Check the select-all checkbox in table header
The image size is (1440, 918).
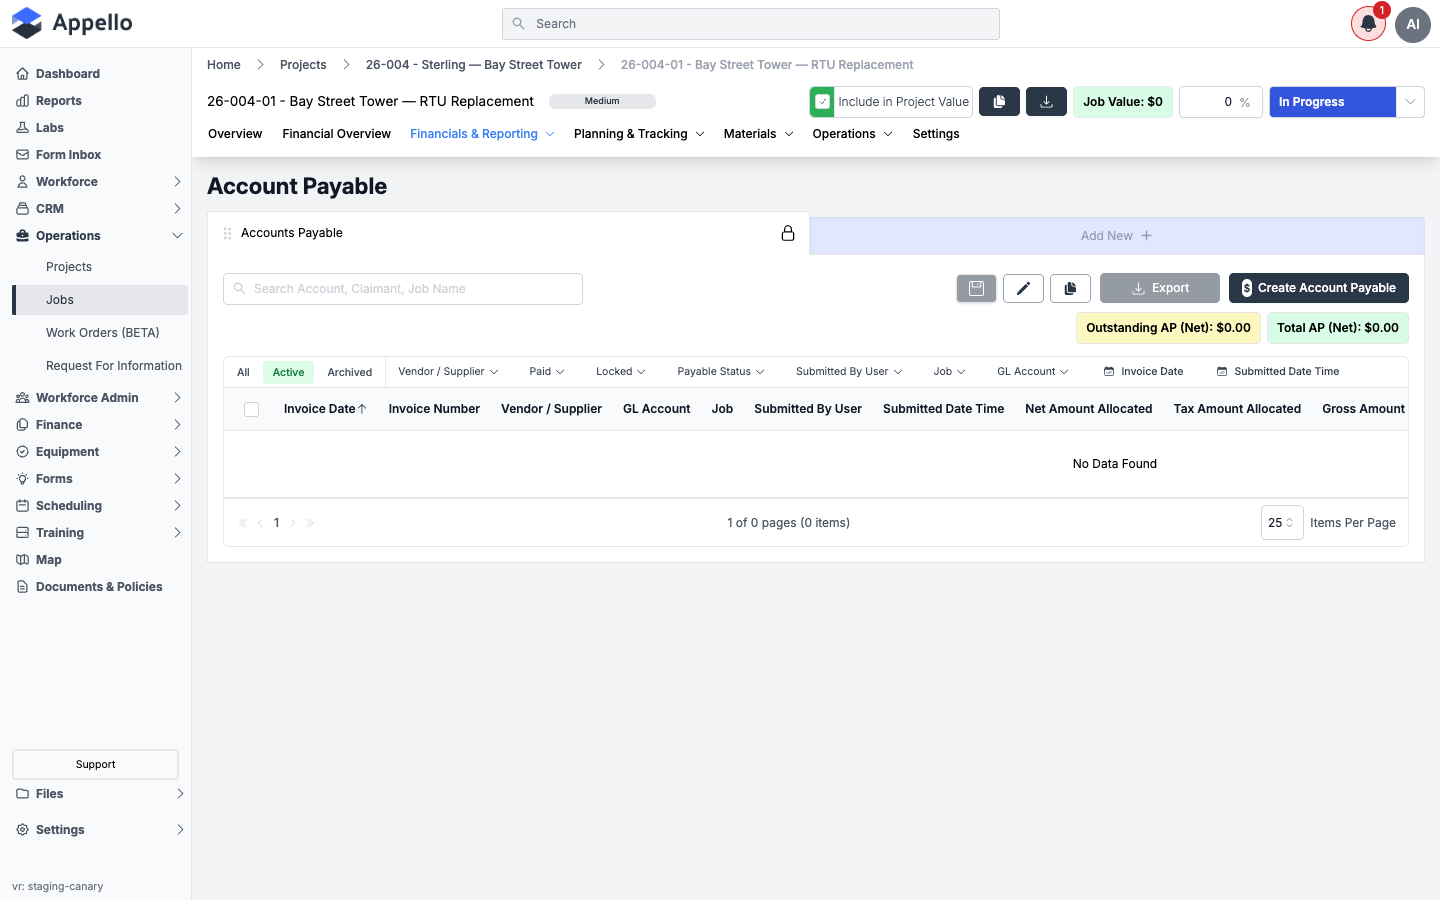251,409
